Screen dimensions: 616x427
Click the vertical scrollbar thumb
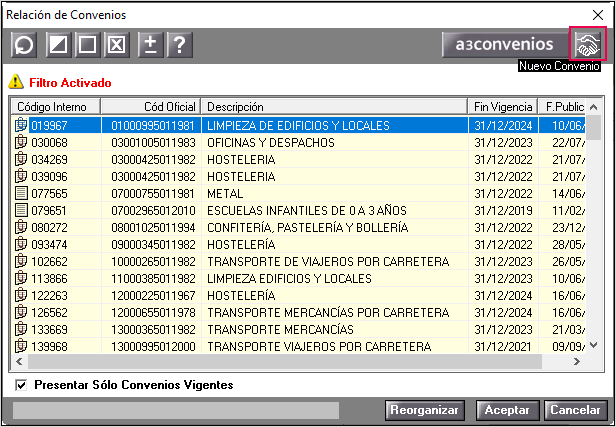click(x=594, y=127)
